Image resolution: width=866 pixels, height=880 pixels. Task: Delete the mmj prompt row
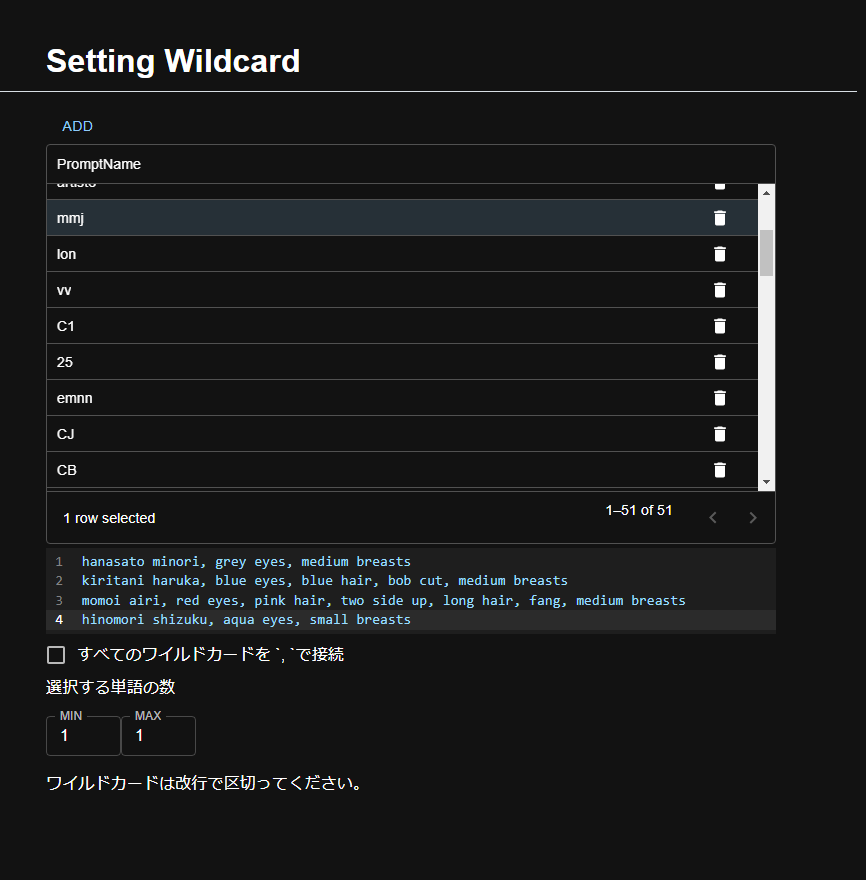[x=719, y=218]
